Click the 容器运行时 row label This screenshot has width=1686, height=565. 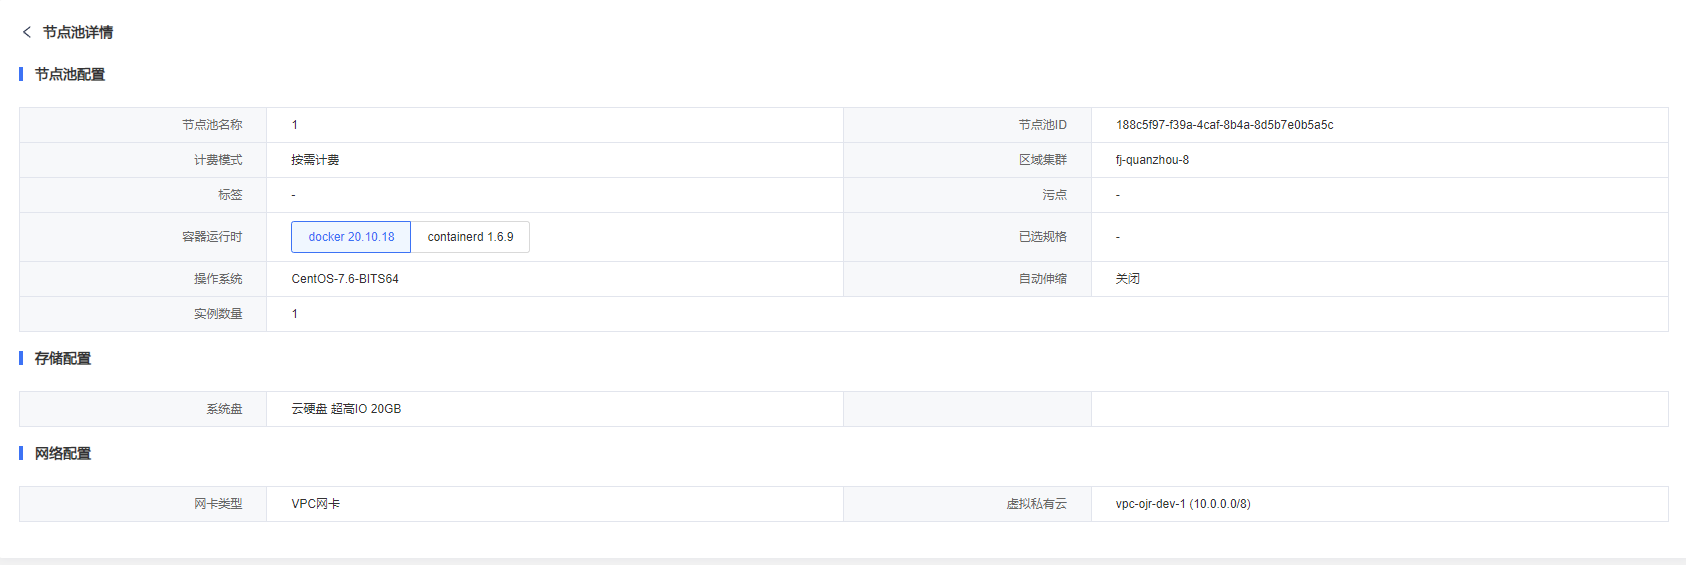click(x=212, y=237)
